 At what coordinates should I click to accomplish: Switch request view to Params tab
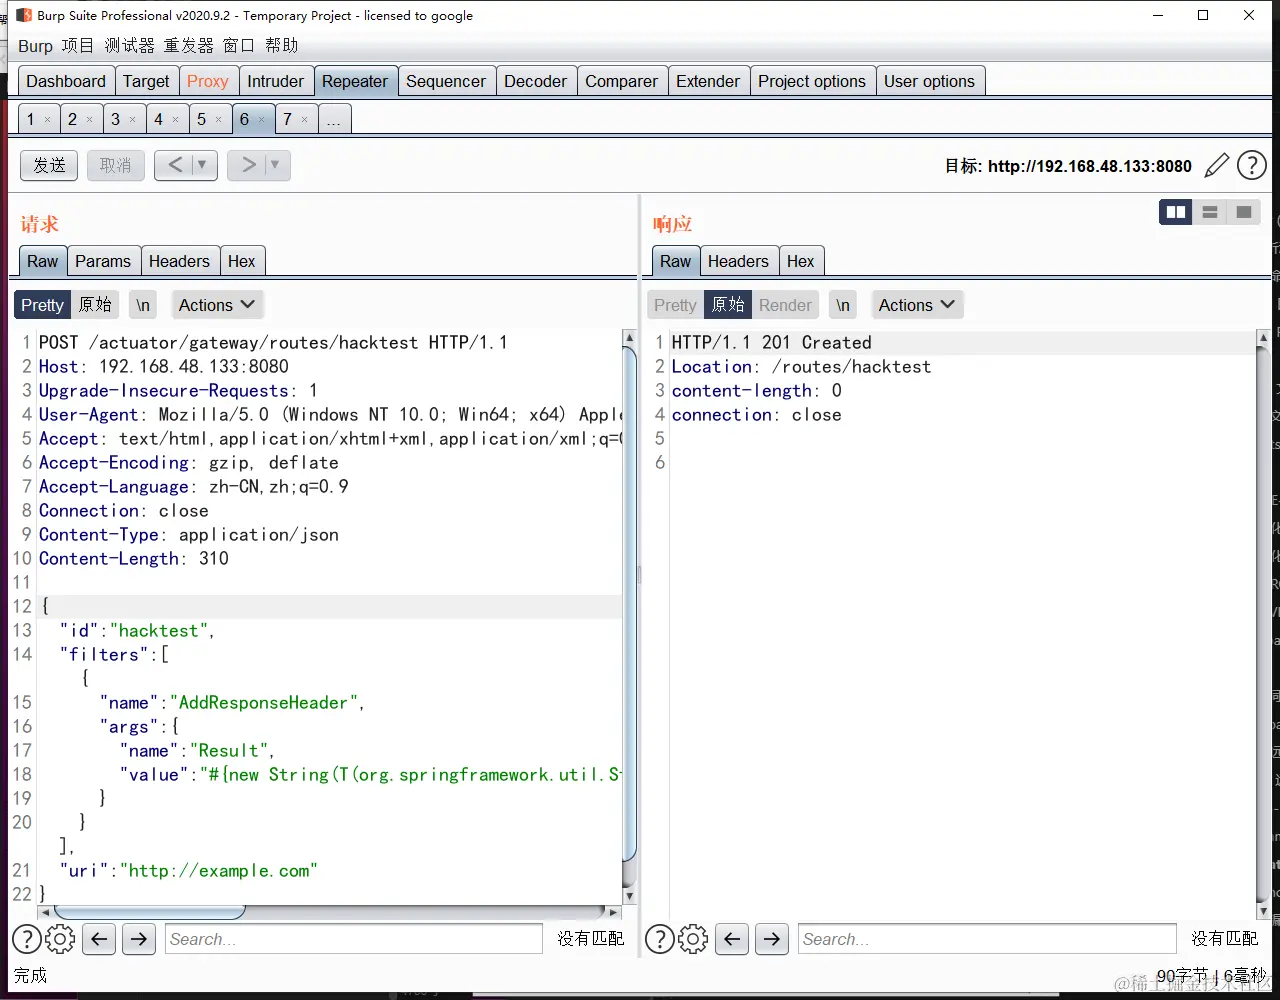coord(103,261)
